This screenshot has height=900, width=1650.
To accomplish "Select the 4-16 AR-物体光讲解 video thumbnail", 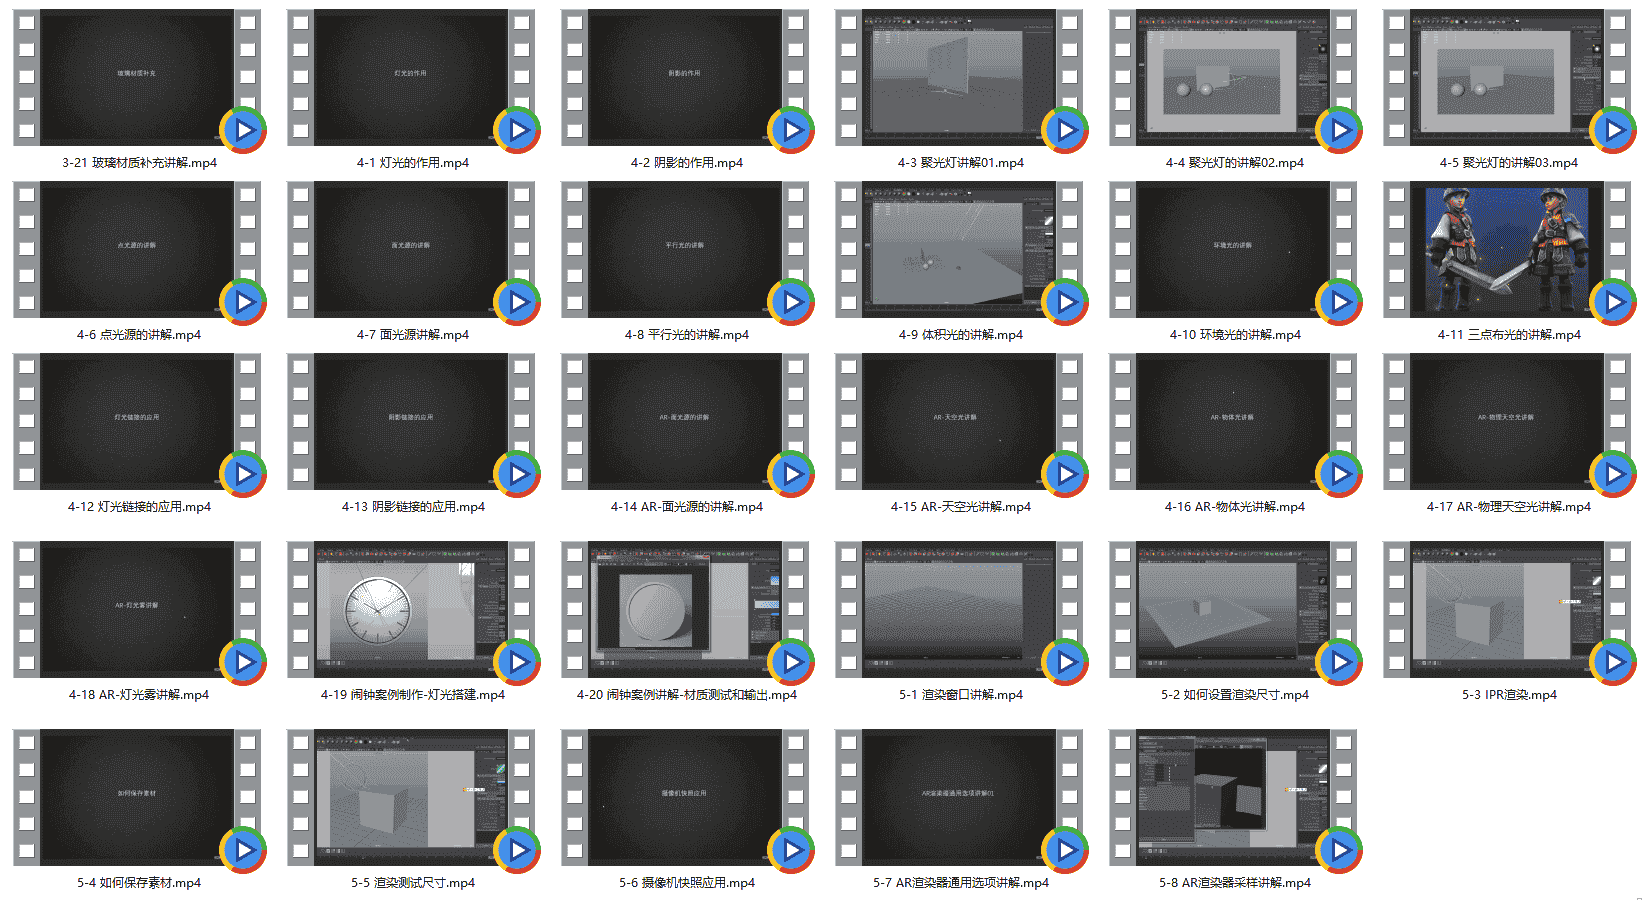I will tap(1233, 421).
